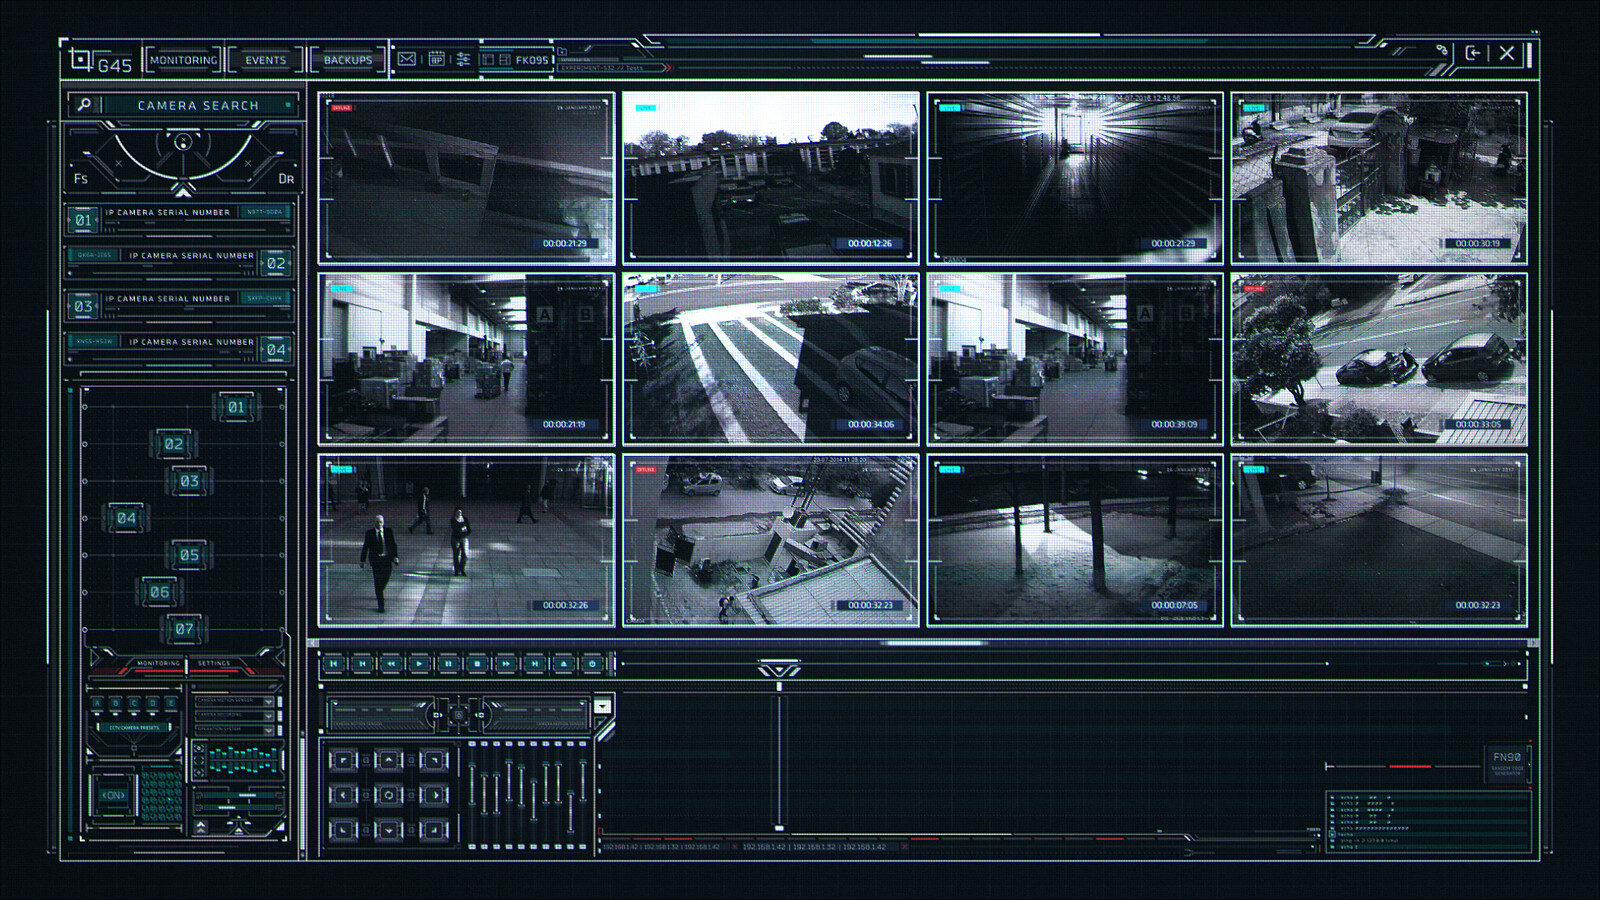Click the calendar icon in the top toolbar
Screen dimensions: 1600x900
(x=436, y=60)
